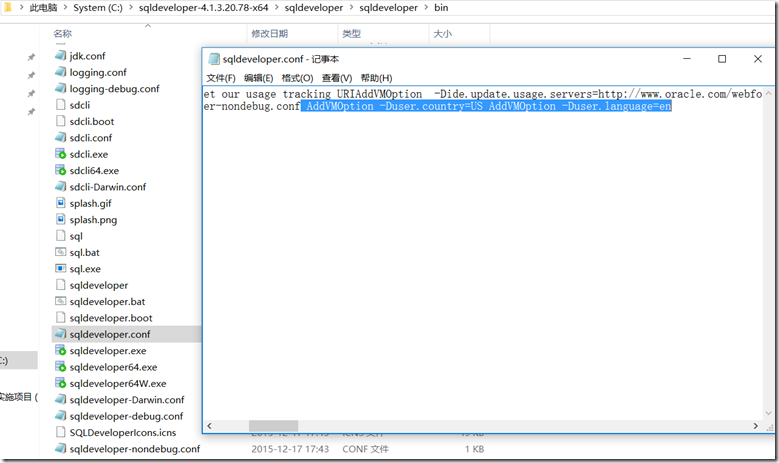Go to 此电脑 in the address bar

(43, 8)
